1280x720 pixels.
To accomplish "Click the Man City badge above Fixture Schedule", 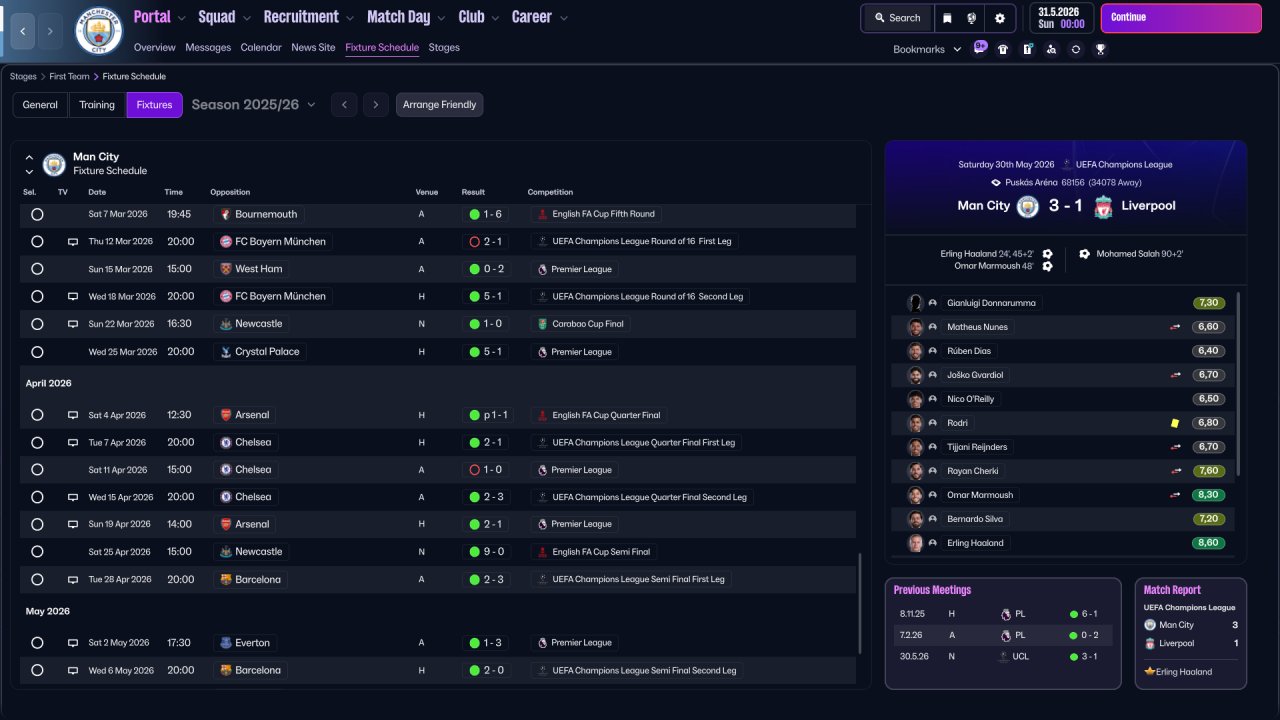I will click(54, 164).
